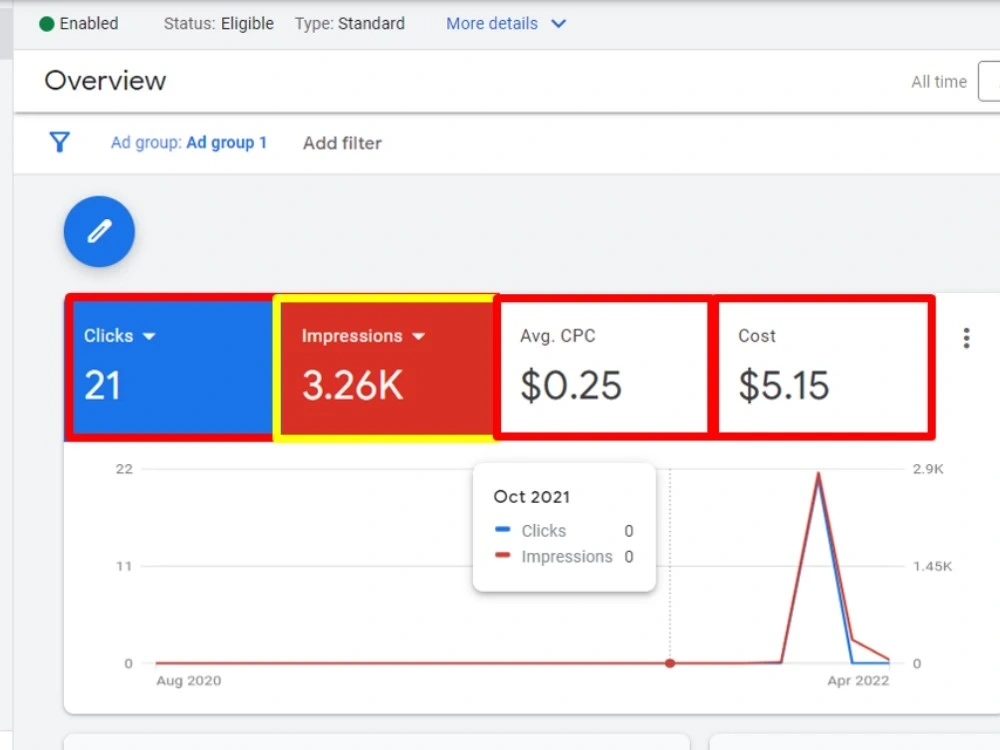
Task: Click the Type: Standard text
Action: point(349,24)
